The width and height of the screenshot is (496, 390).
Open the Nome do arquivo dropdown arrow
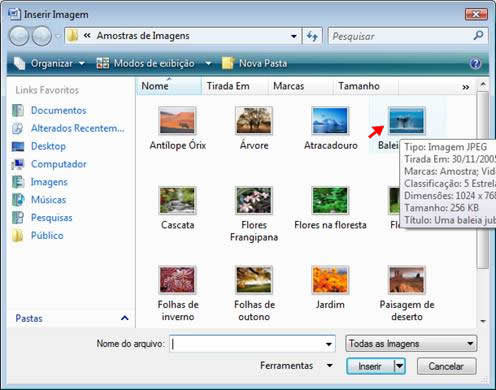329,344
